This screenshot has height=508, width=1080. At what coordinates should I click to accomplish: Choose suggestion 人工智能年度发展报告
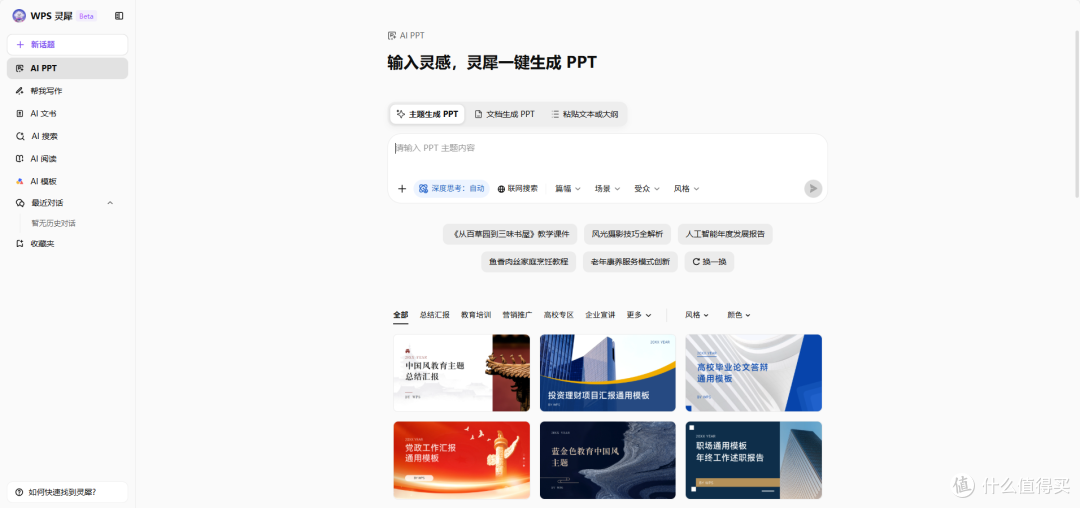pyautogui.click(x=725, y=234)
